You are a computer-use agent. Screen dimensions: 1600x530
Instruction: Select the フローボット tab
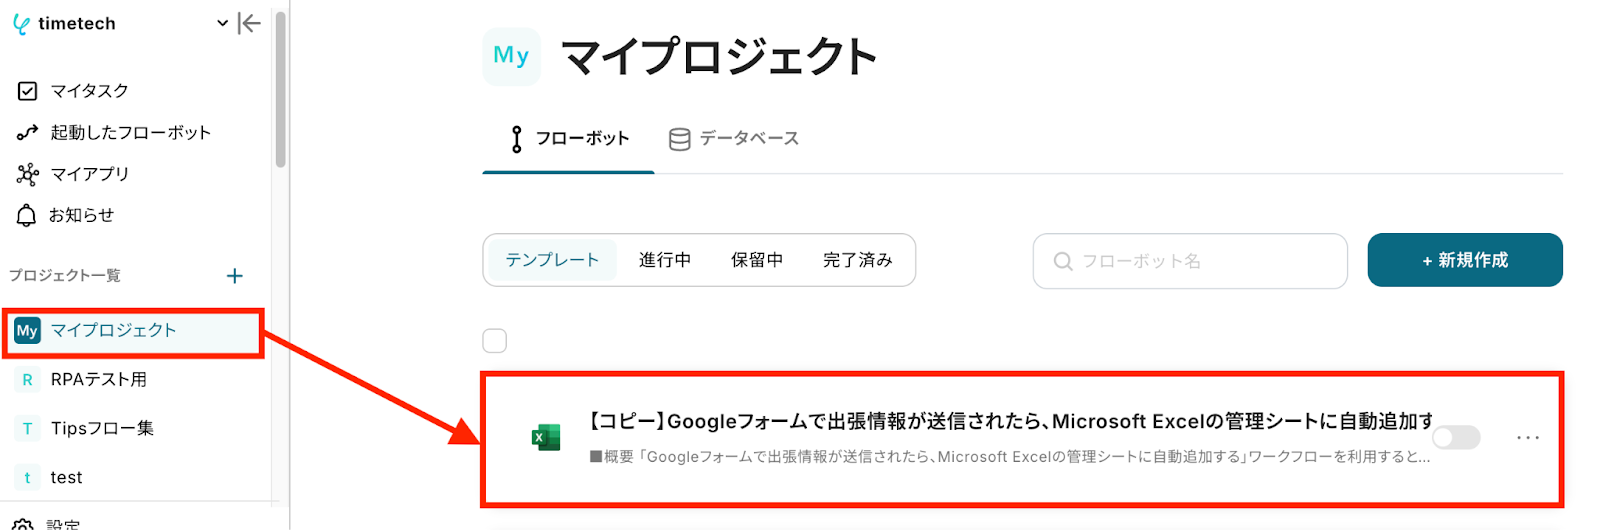point(569,139)
